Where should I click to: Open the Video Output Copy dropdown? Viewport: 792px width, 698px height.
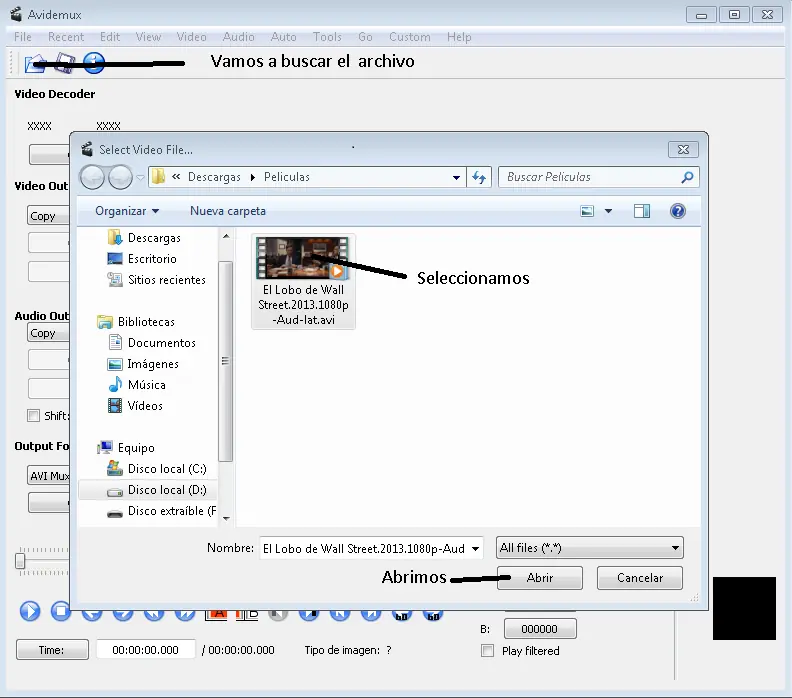48,216
